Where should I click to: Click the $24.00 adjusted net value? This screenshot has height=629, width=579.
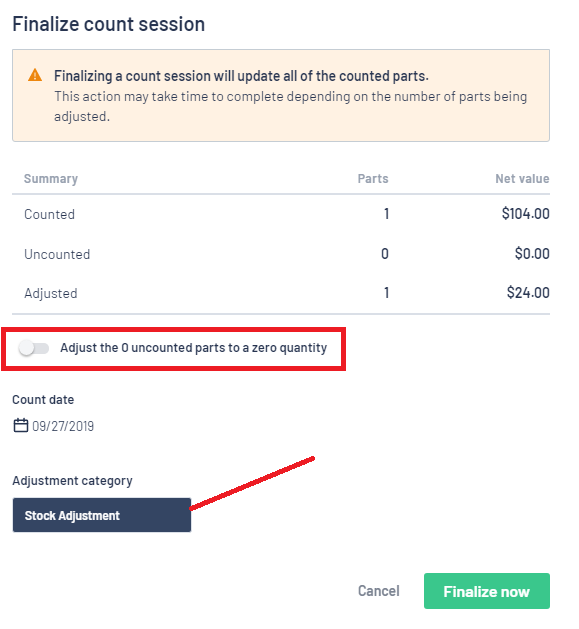(x=528, y=292)
